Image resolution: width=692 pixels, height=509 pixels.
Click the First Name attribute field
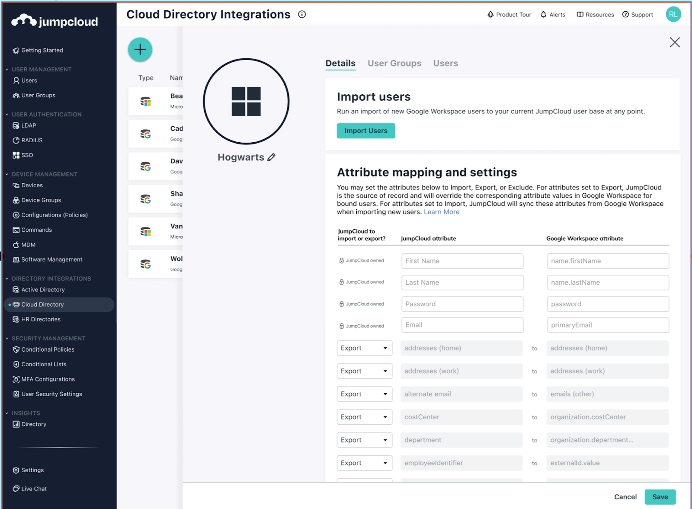(x=462, y=260)
